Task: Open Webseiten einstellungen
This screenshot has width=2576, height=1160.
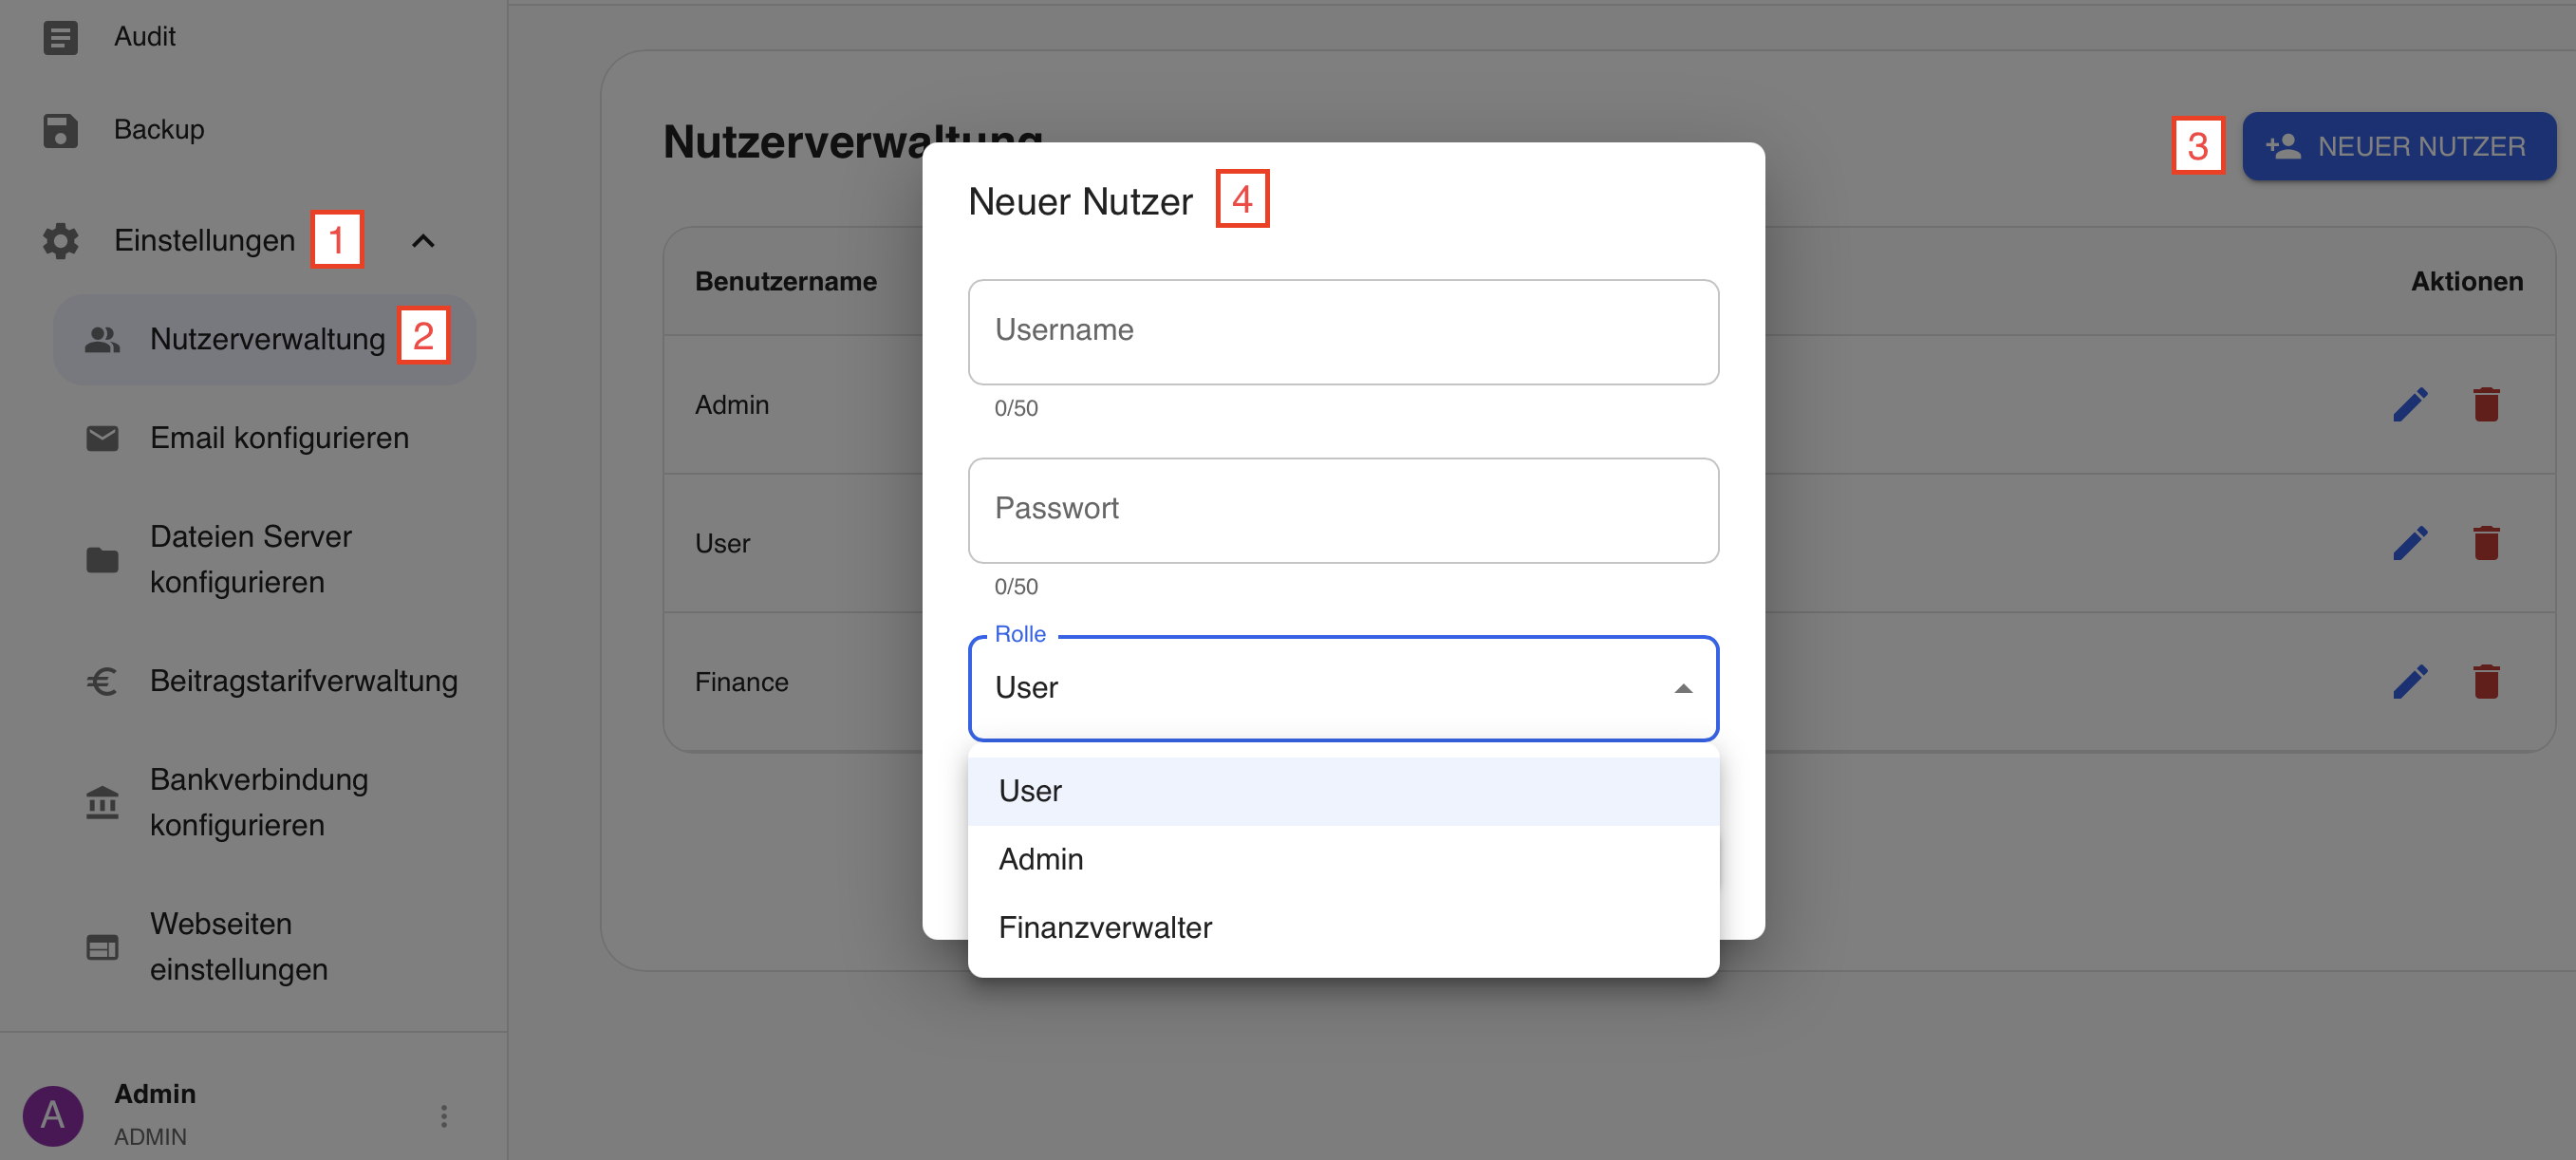Action: (x=264, y=947)
